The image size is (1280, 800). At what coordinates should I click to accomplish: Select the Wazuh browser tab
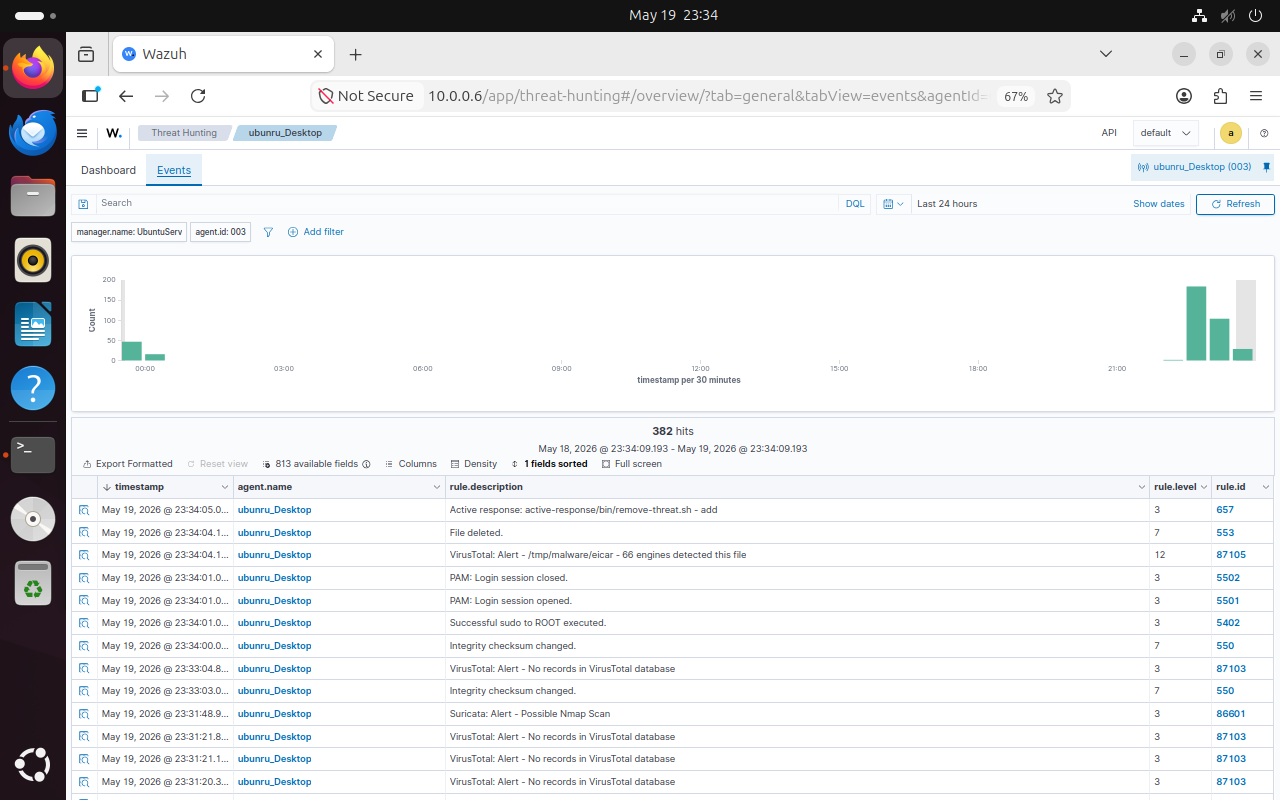[x=223, y=54]
